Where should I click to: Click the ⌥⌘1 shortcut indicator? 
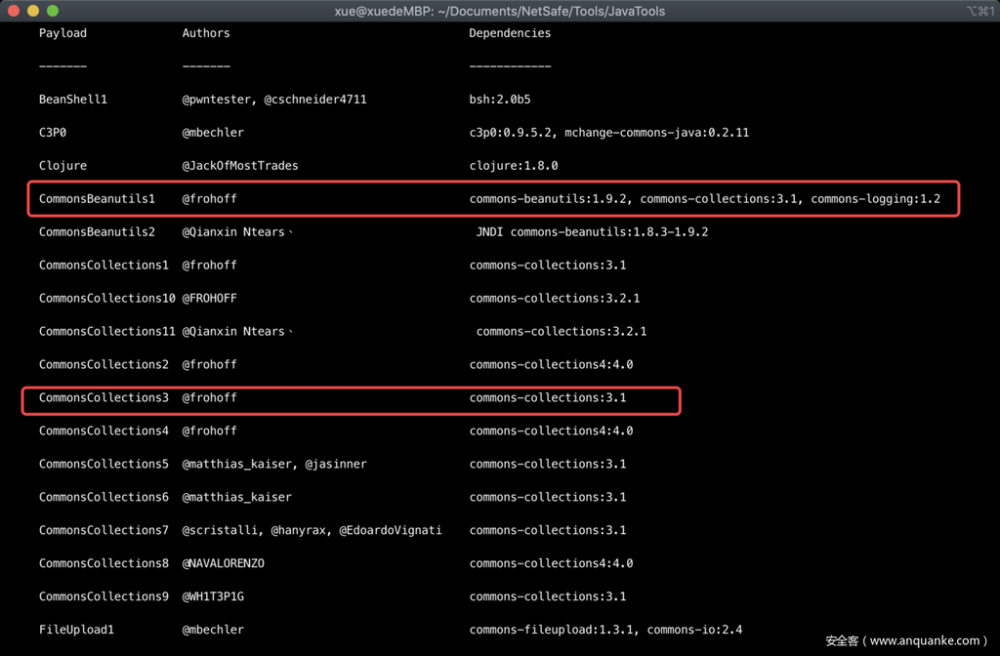coord(976,11)
